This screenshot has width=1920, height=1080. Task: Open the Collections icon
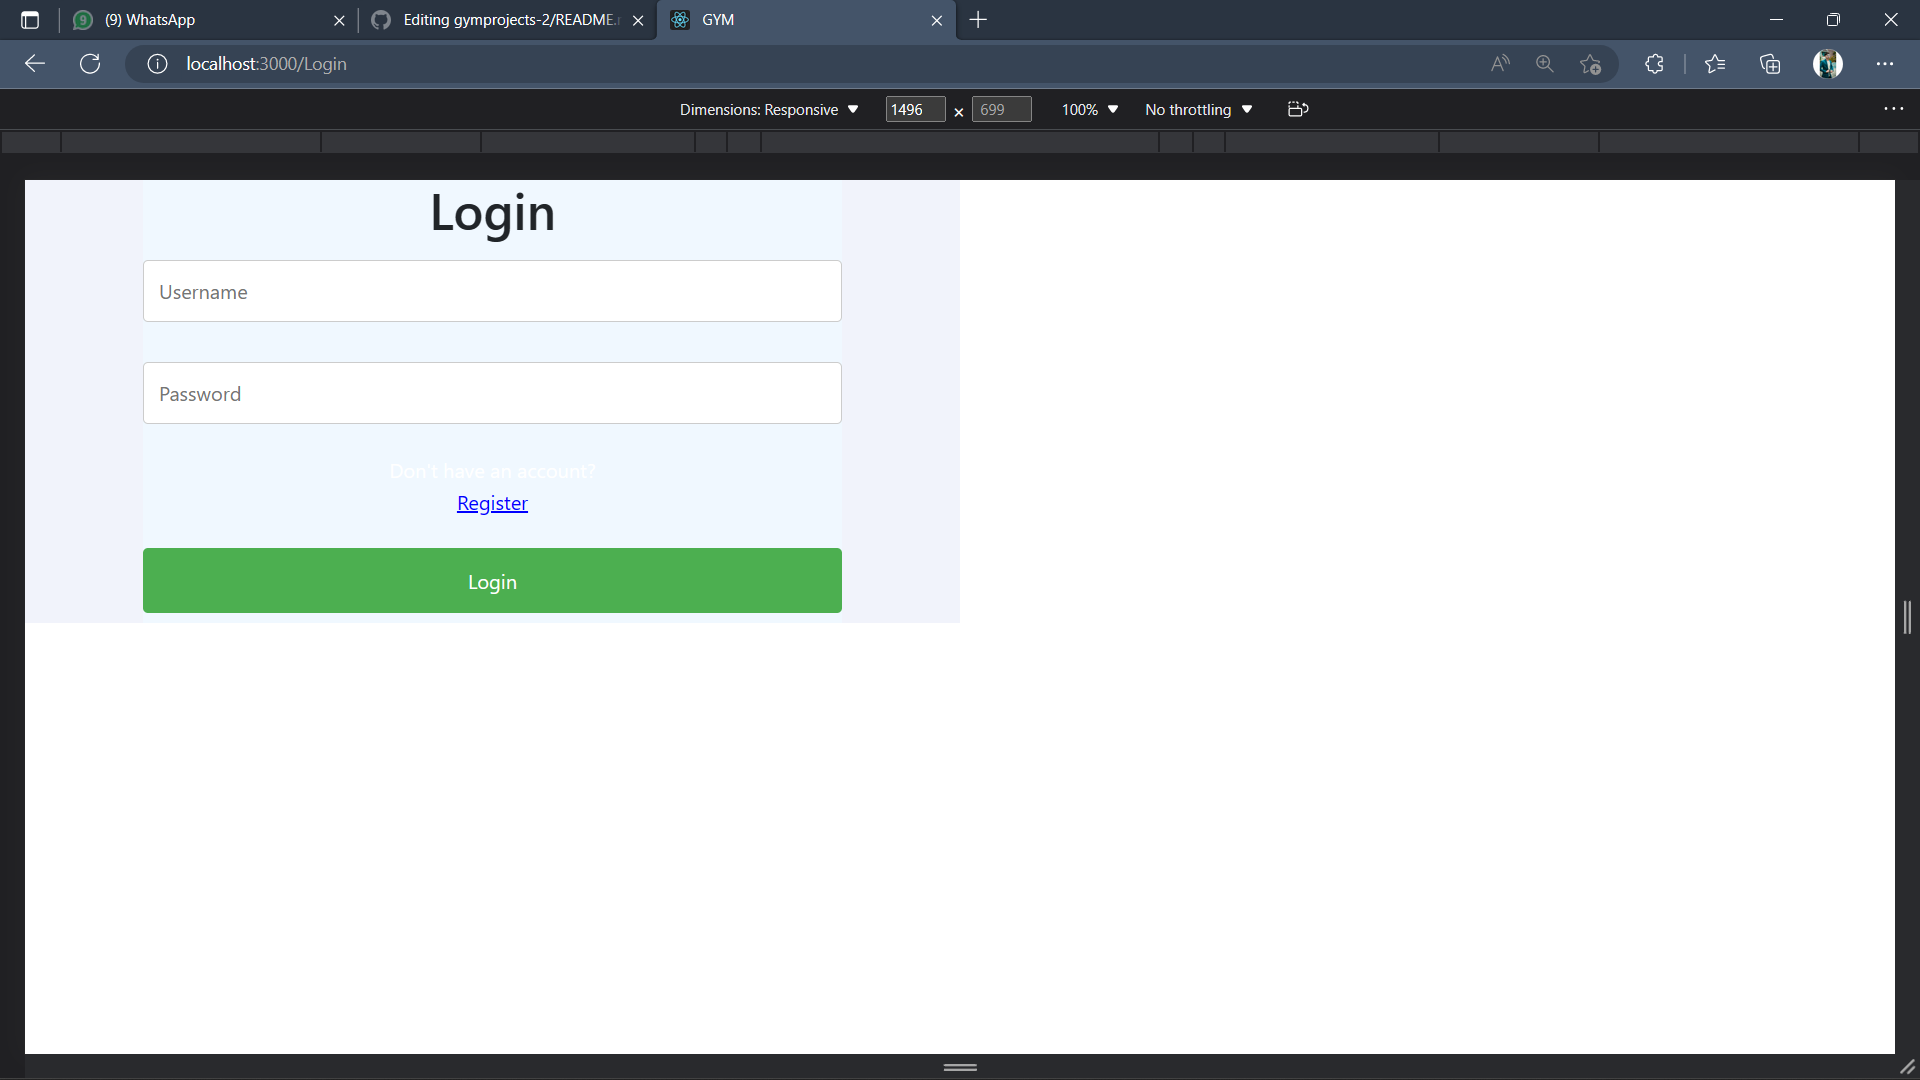[x=1770, y=64]
